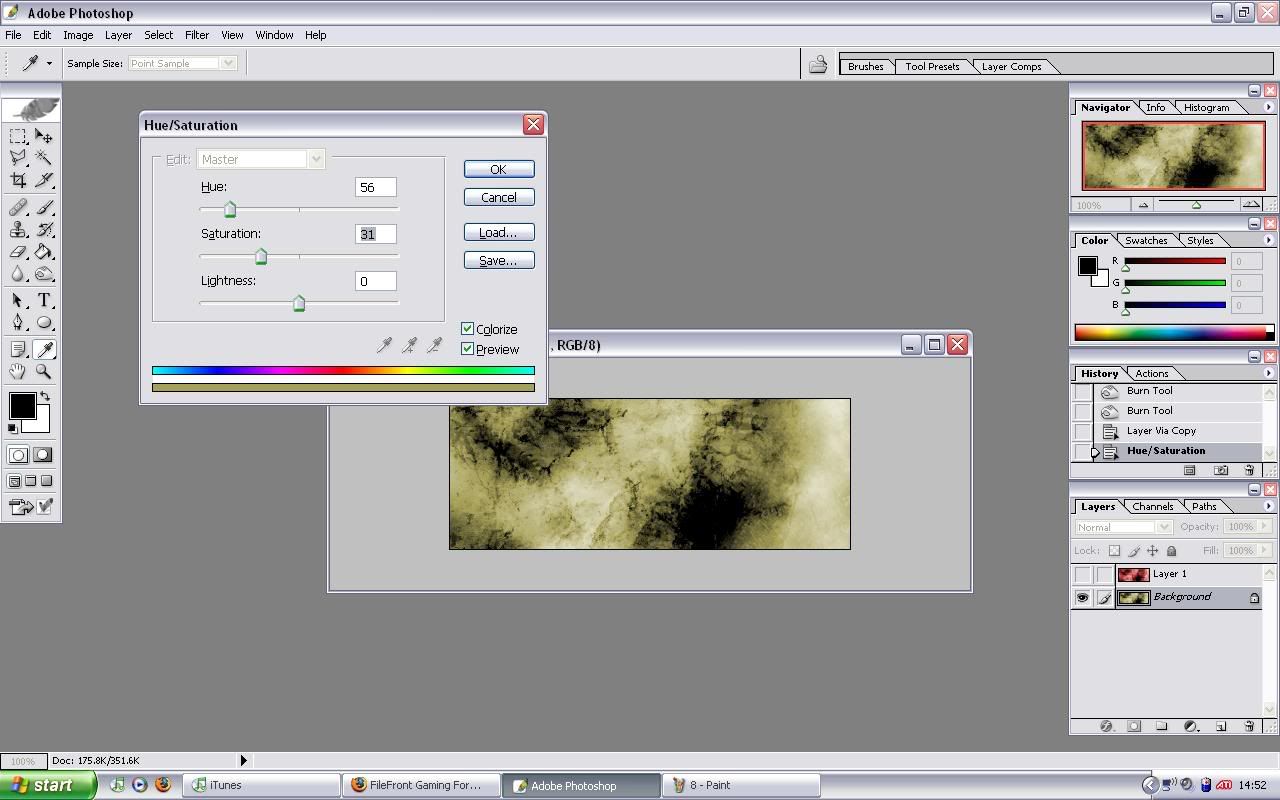The width and height of the screenshot is (1280, 800).
Task: Open the Filter menu
Action: pos(196,35)
